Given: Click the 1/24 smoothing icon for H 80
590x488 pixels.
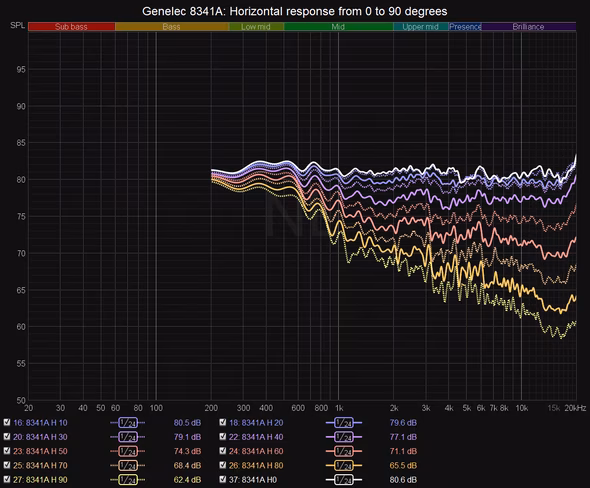Looking at the screenshot, I should coord(344,466).
